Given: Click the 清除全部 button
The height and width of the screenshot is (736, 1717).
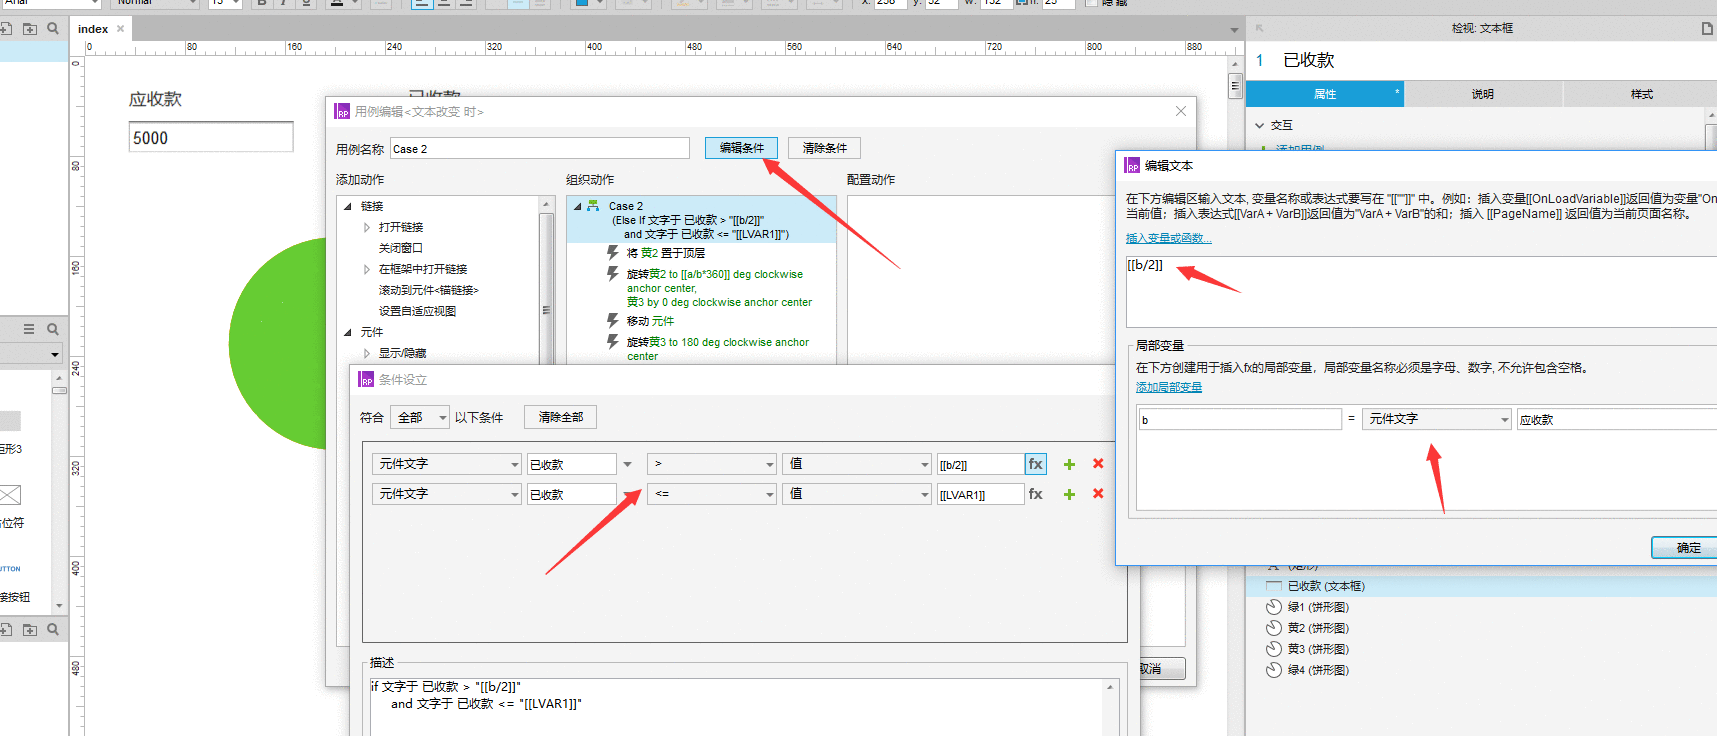Looking at the screenshot, I should (x=561, y=417).
